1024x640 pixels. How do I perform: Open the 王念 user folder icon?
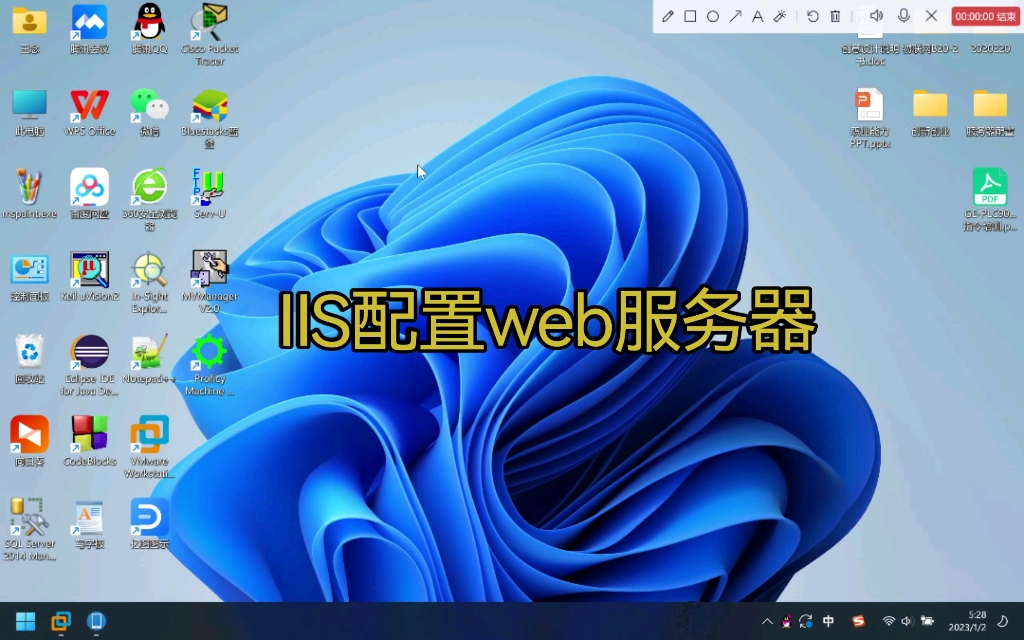click(x=29, y=29)
